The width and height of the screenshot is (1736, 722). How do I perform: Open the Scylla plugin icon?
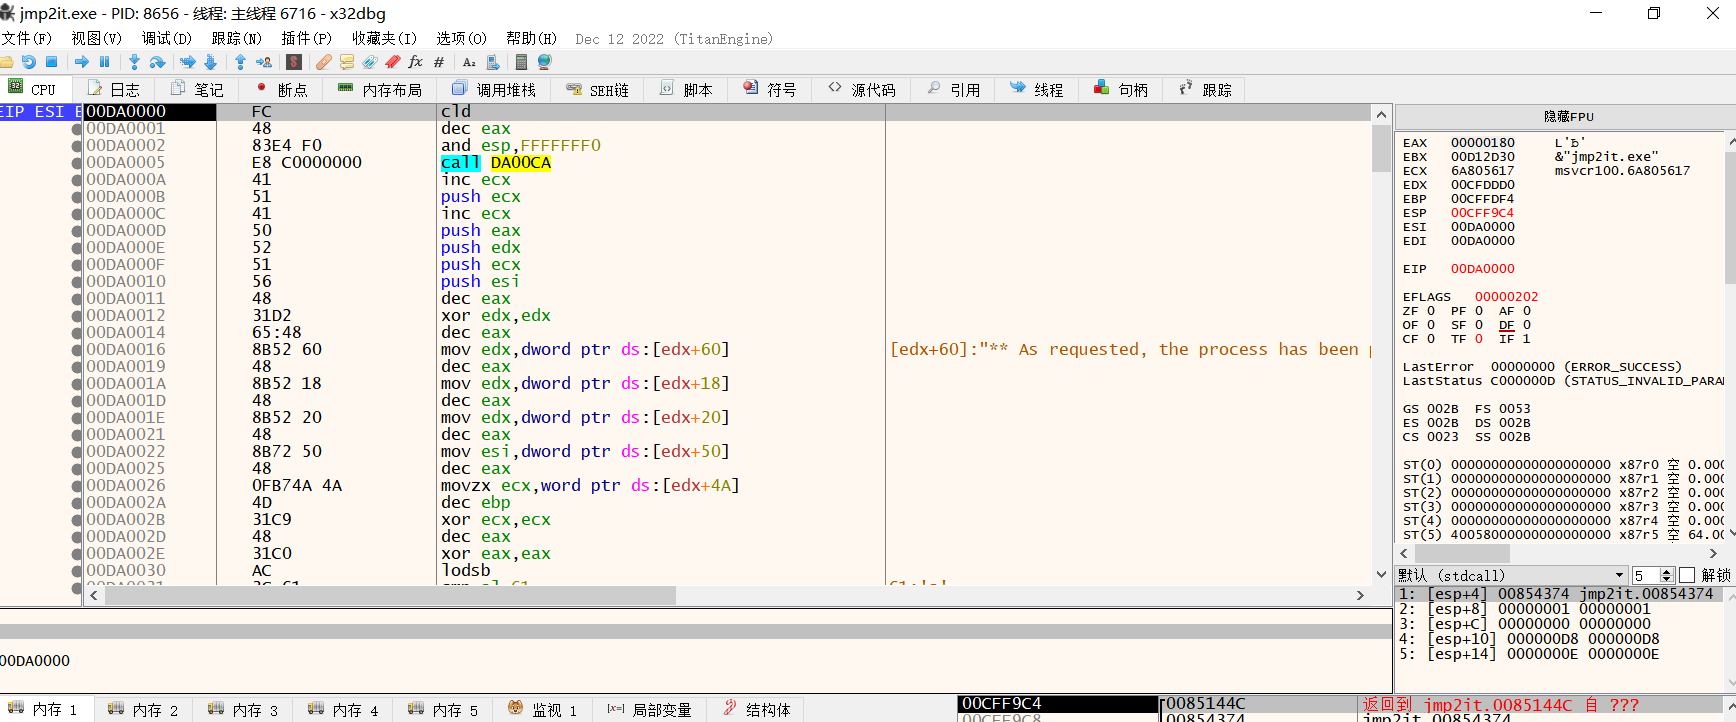pos(293,62)
